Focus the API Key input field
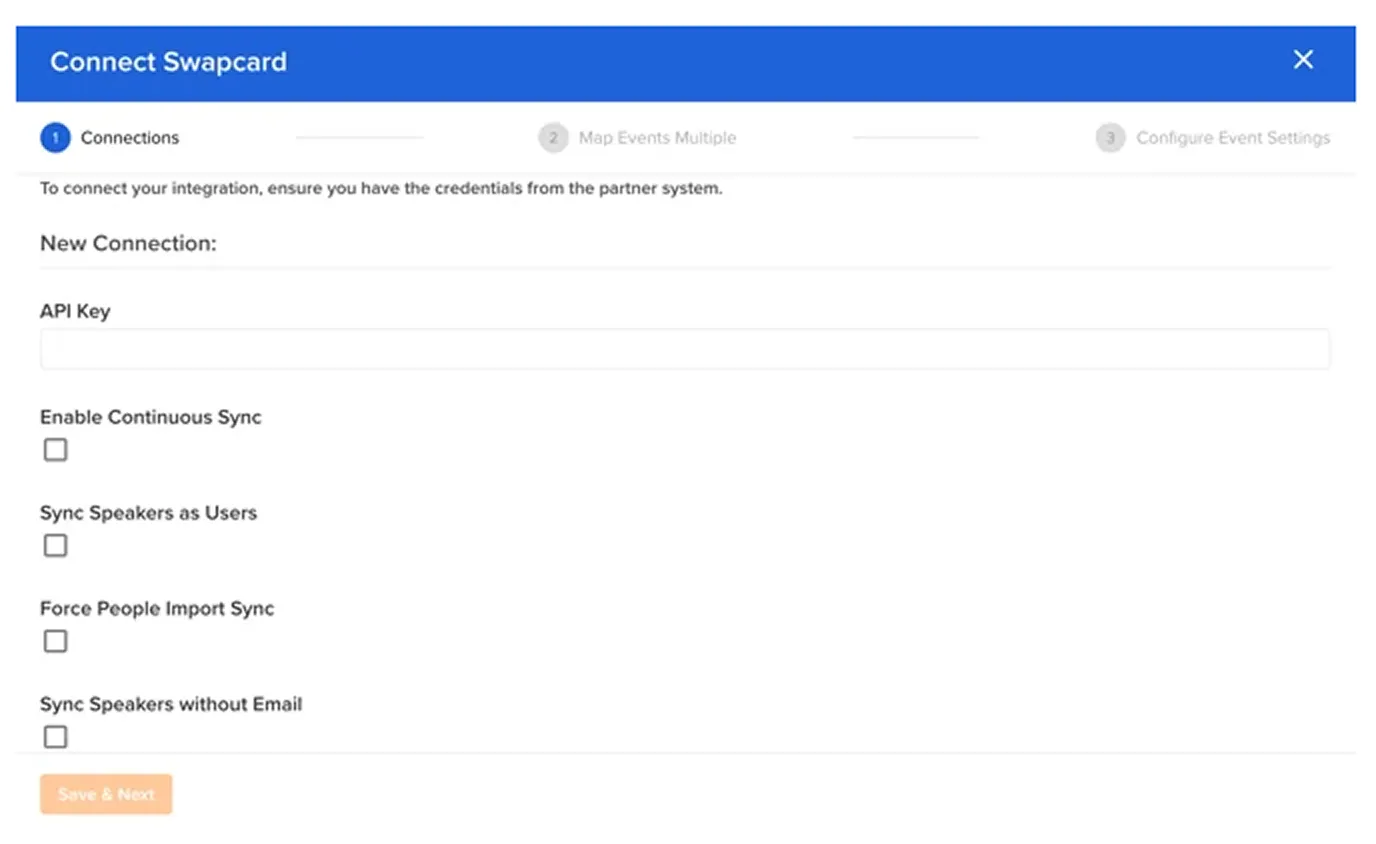Viewport: 1376px width, 844px height. [685, 349]
